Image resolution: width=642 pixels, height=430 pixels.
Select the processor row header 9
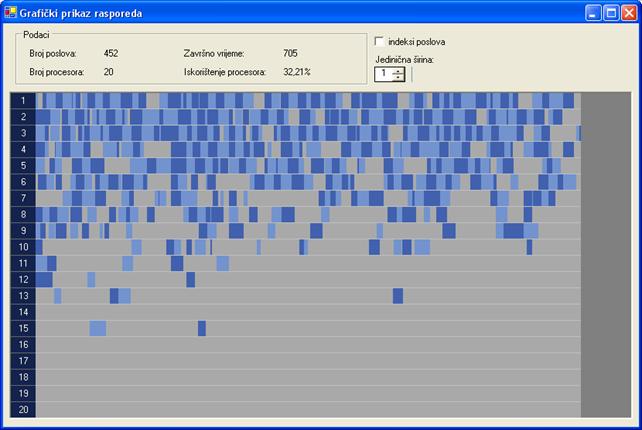coord(23,231)
